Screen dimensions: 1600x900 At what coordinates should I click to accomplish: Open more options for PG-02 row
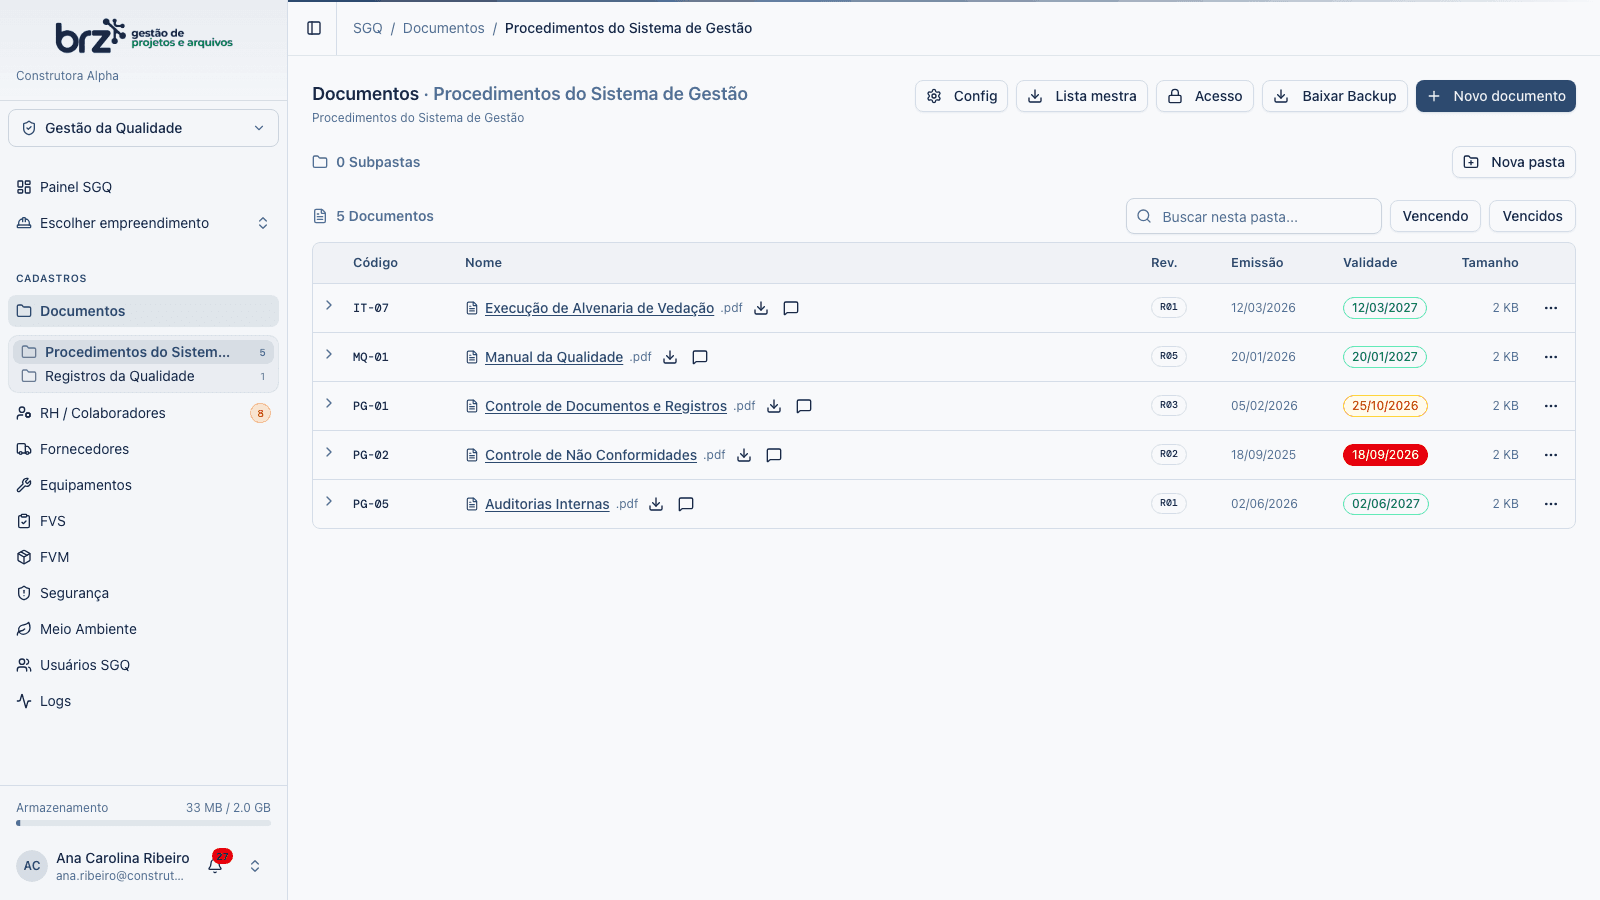pyautogui.click(x=1551, y=455)
